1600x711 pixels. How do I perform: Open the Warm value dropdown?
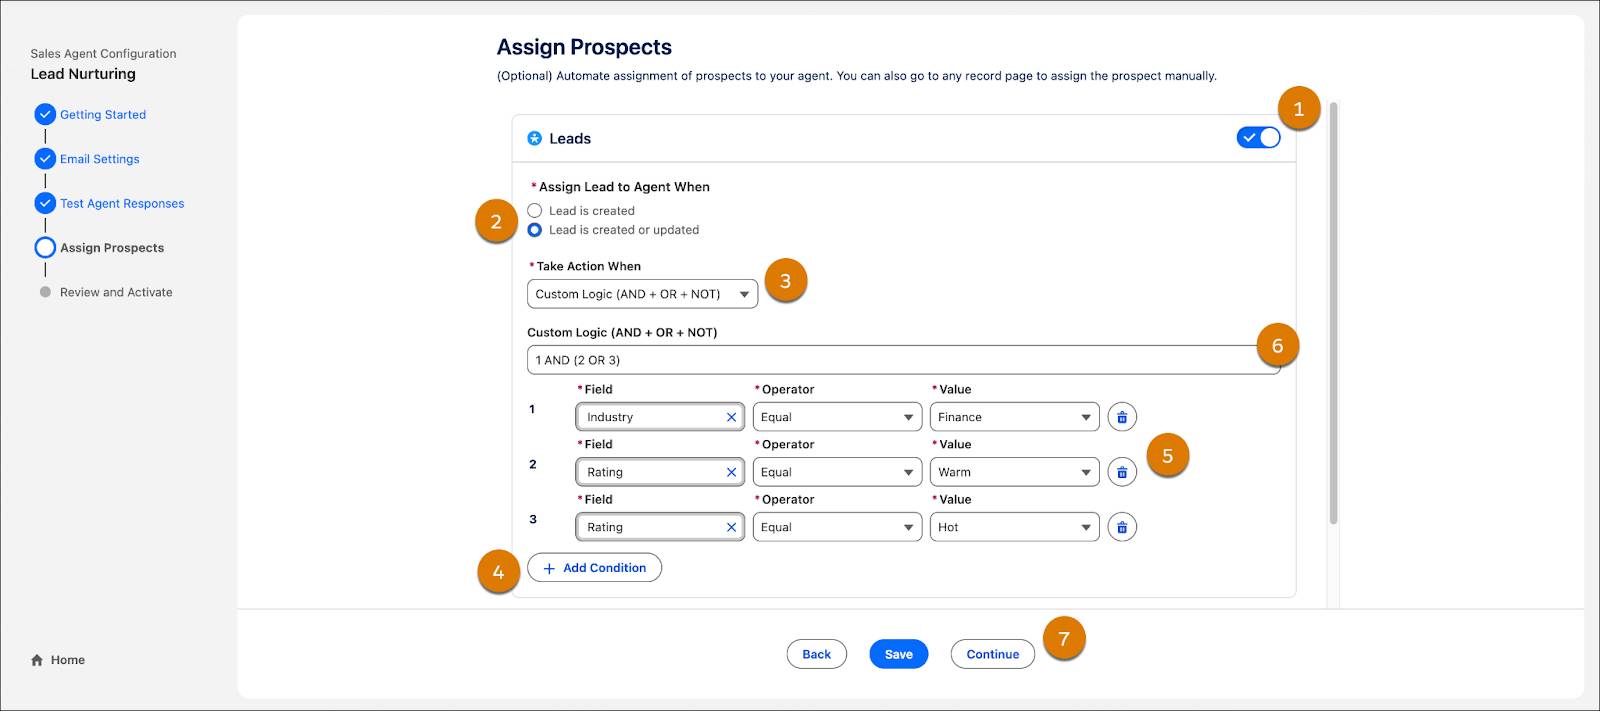tap(1014, 472)
